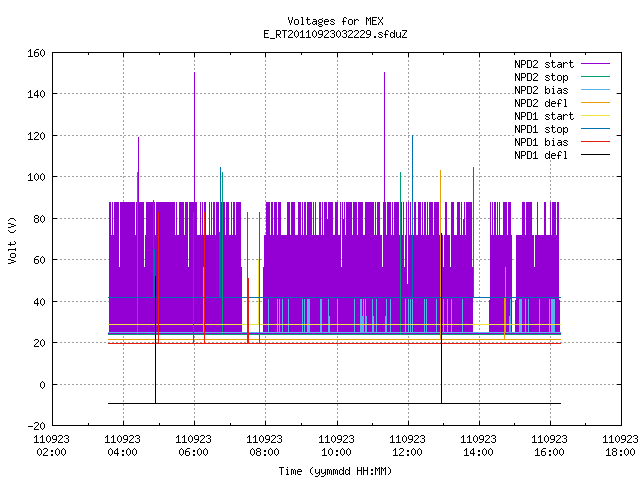Click the "80" y-axis tick label
The height and width of the screenshot is (480, 640).
[39, 219]
